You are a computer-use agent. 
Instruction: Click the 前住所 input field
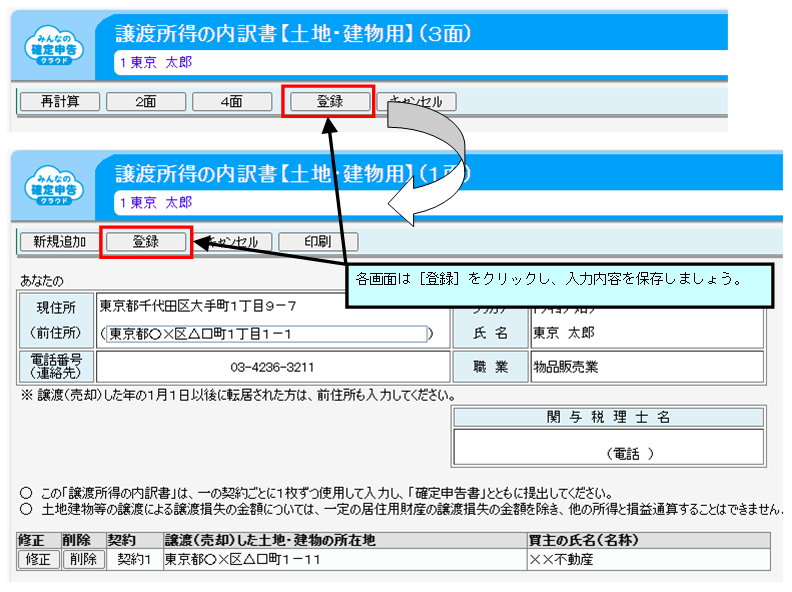click(x=267, y=334)
